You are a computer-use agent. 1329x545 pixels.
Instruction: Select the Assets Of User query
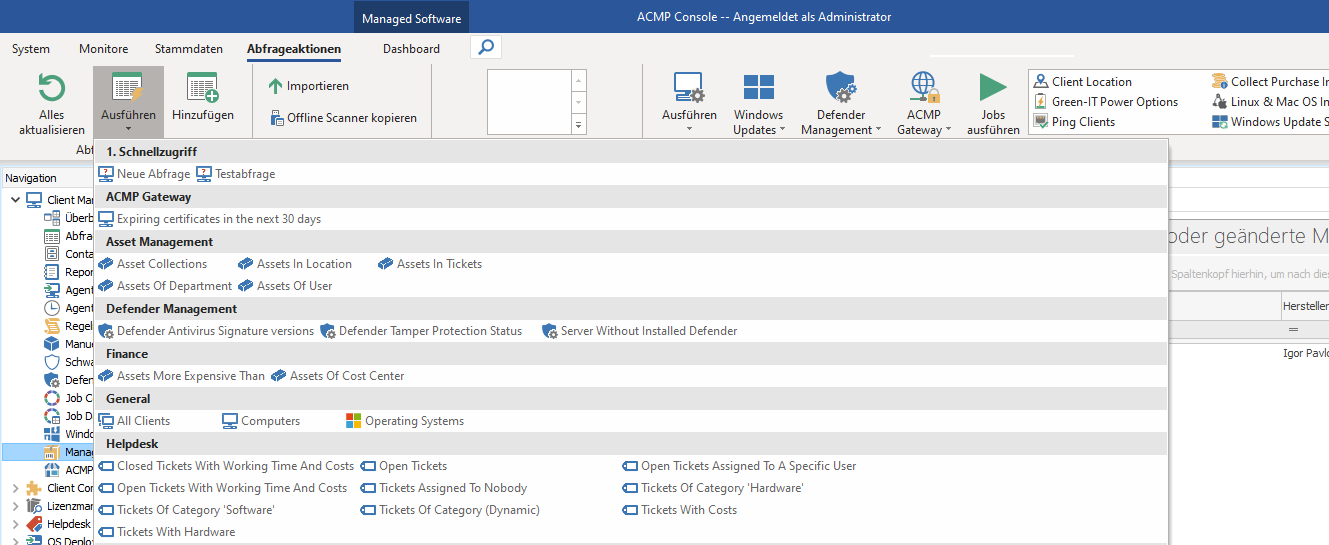coord(285,286)
